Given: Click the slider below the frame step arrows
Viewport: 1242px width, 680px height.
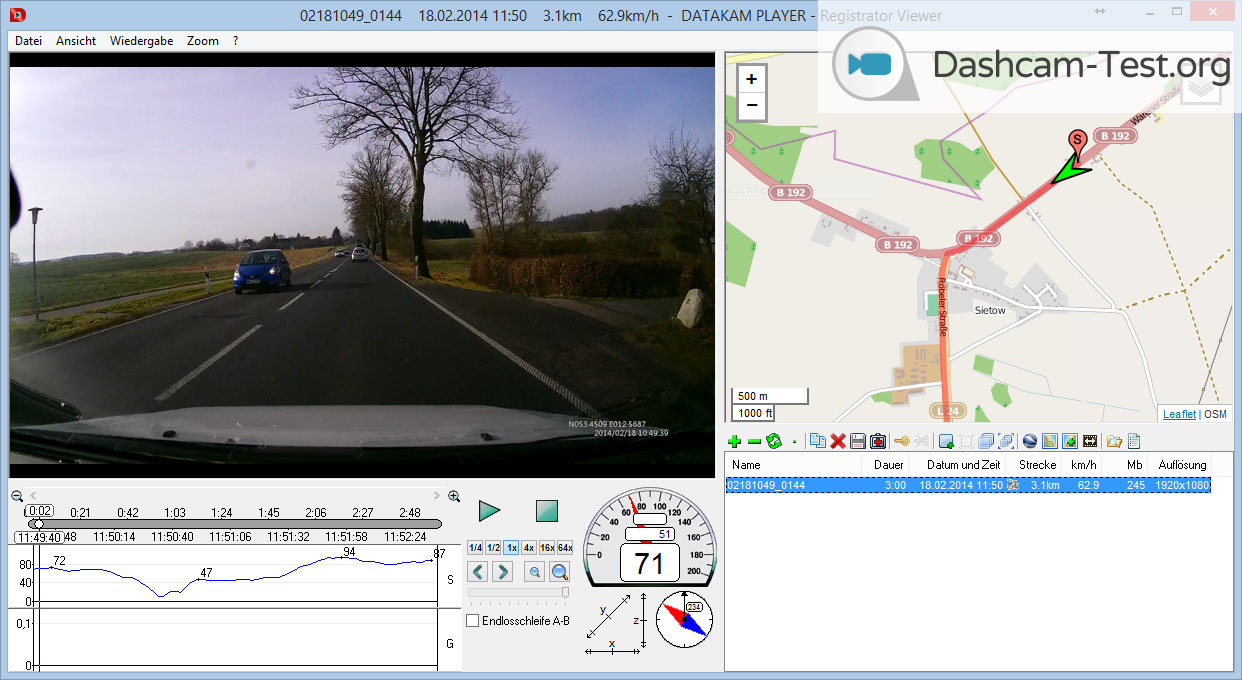Looking at the screenshot, I should tap(518, 593).
